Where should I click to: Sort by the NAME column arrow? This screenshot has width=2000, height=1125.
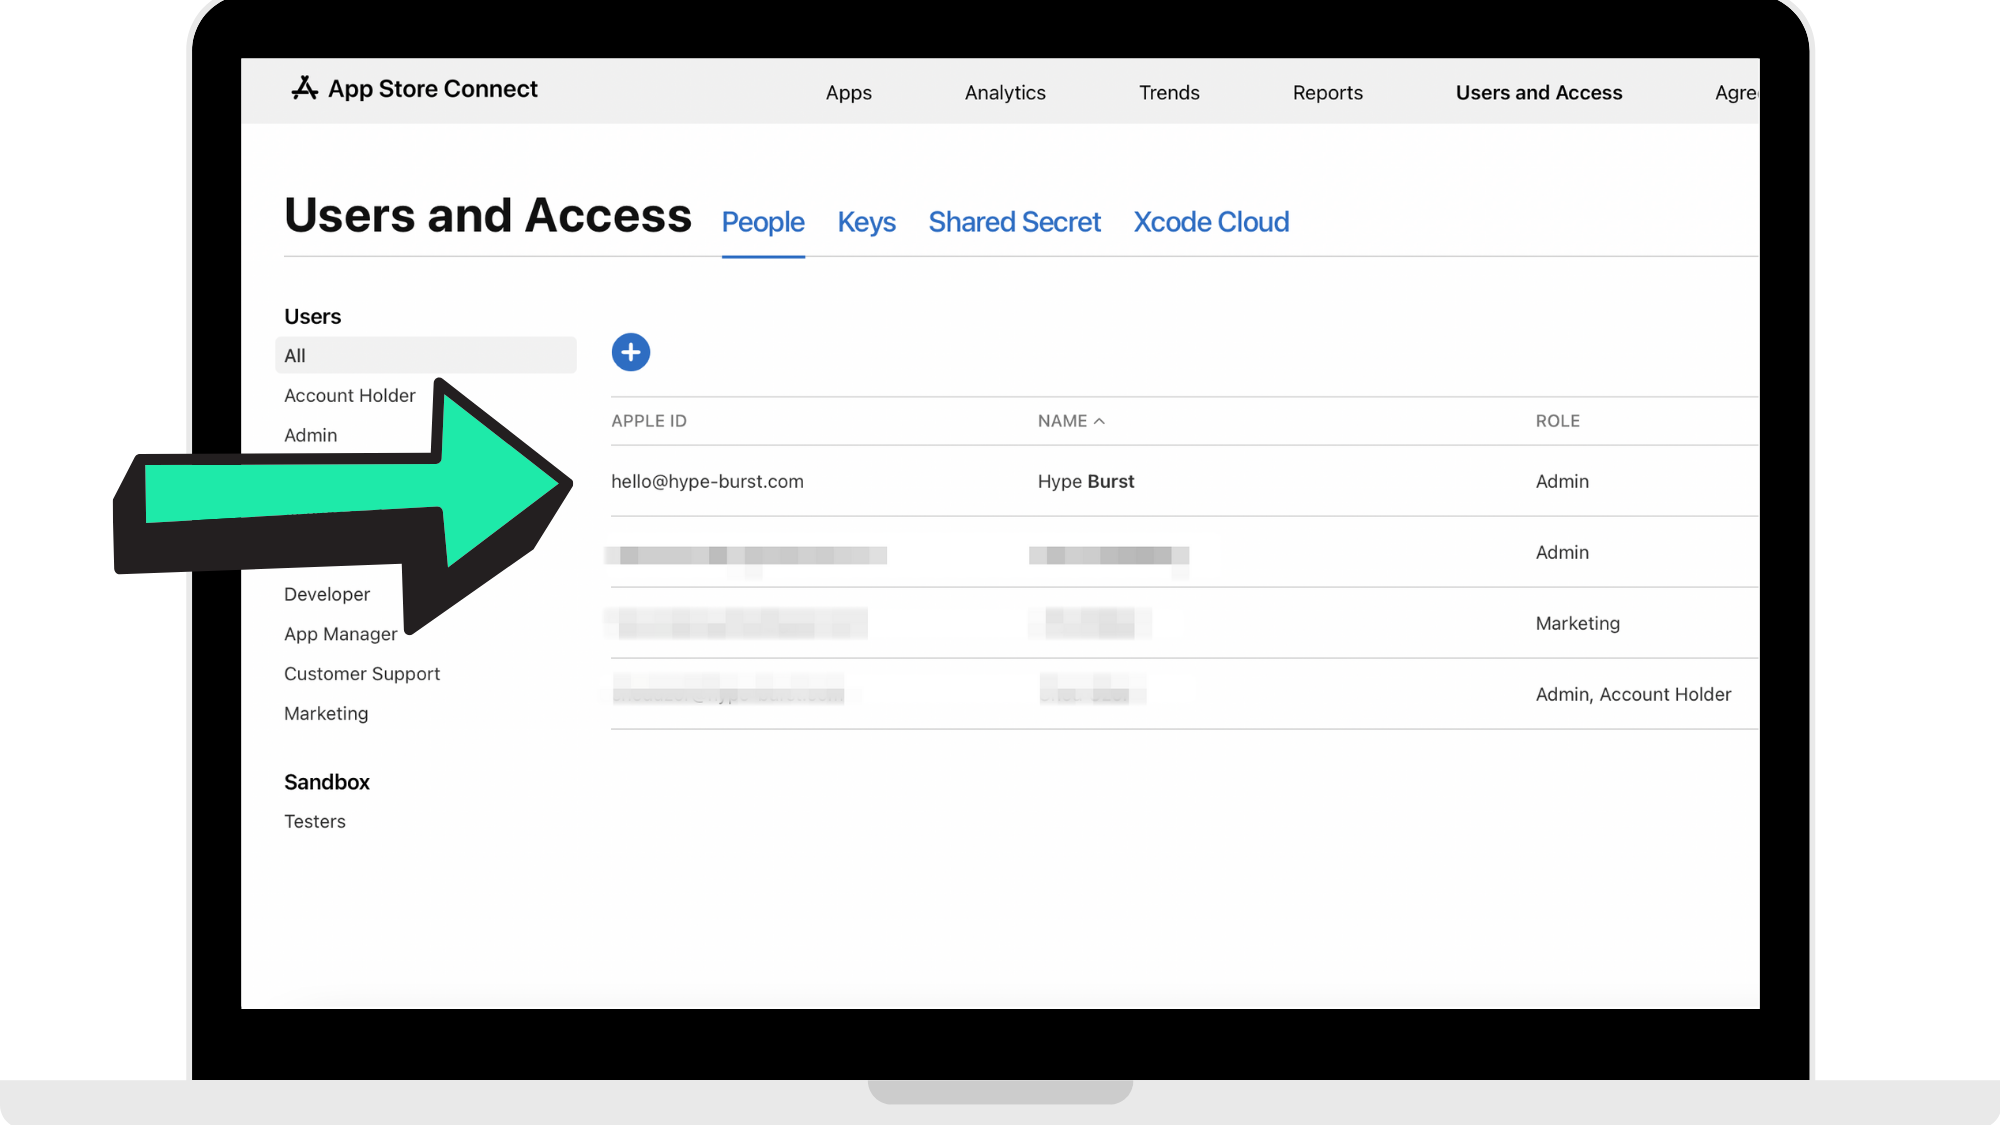coord(1099,421)
